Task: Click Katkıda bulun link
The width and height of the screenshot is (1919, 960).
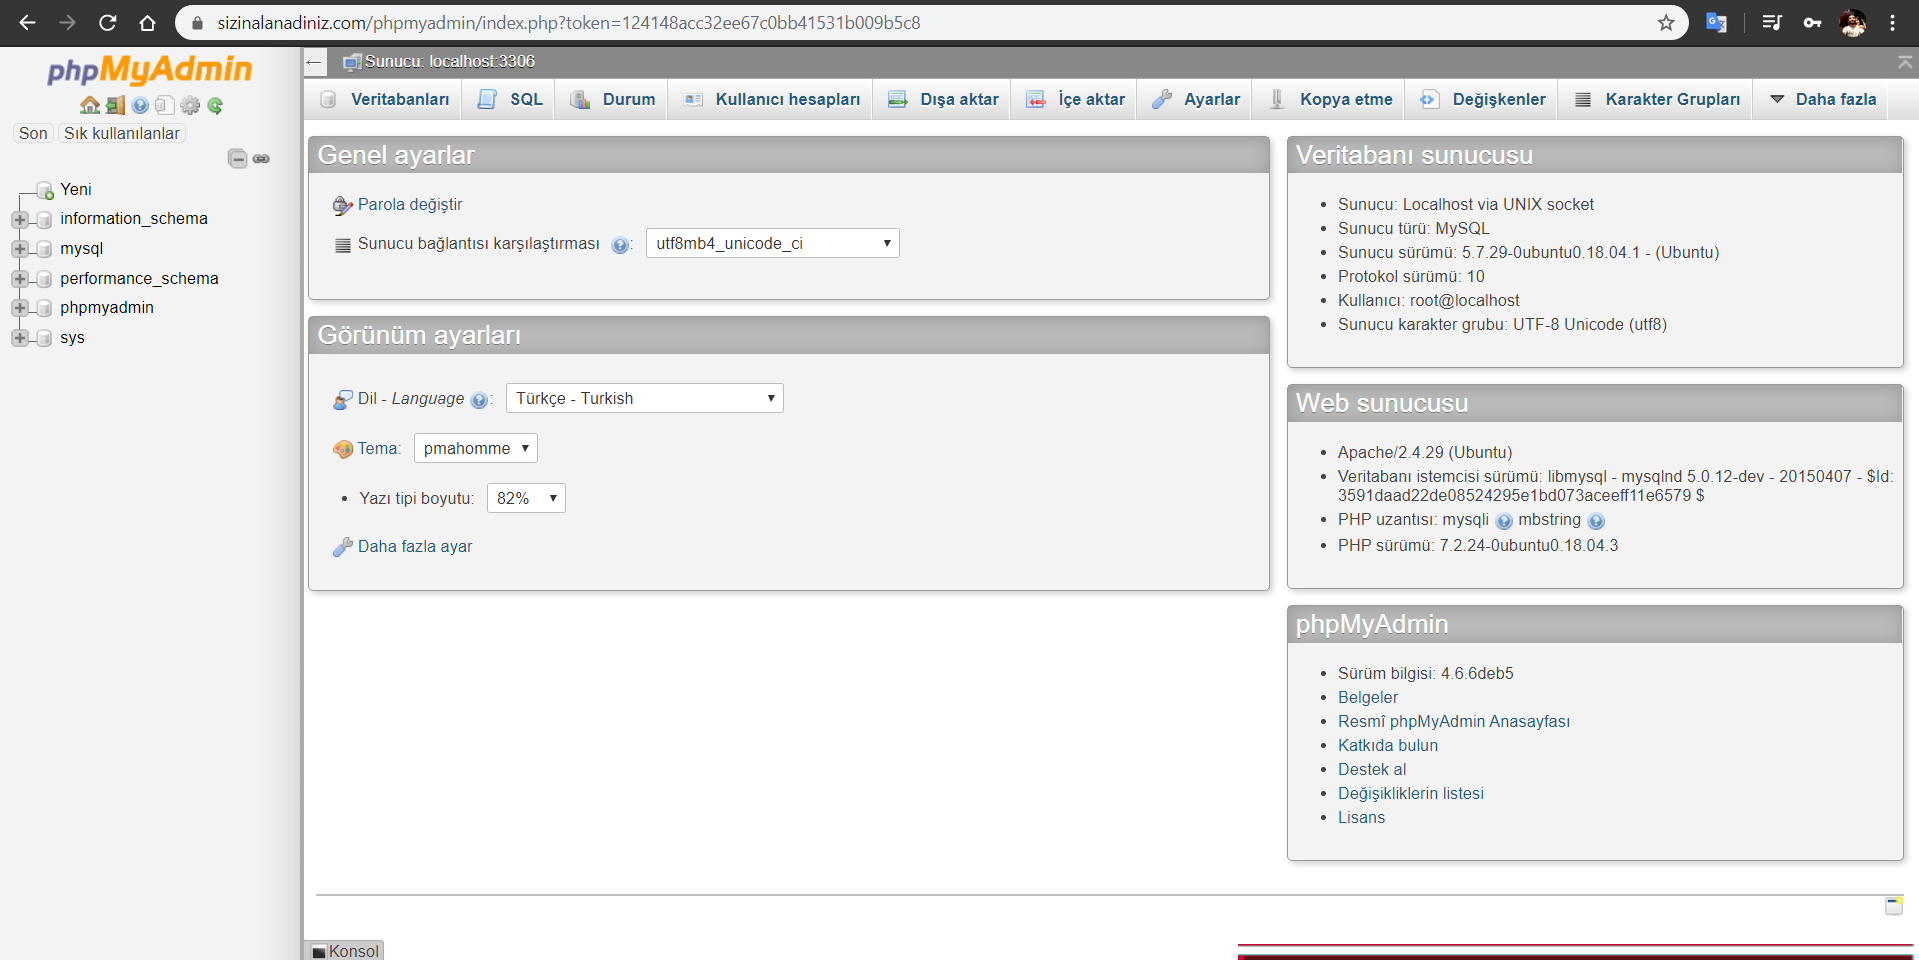Action: pos(1388,745)
